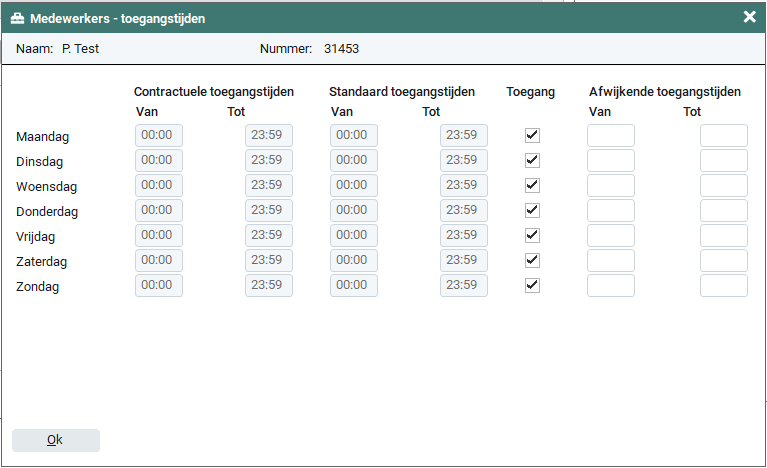Select Zondag standaard Van time field
Viewport: 767px width, 468px height.
[353, 285]
